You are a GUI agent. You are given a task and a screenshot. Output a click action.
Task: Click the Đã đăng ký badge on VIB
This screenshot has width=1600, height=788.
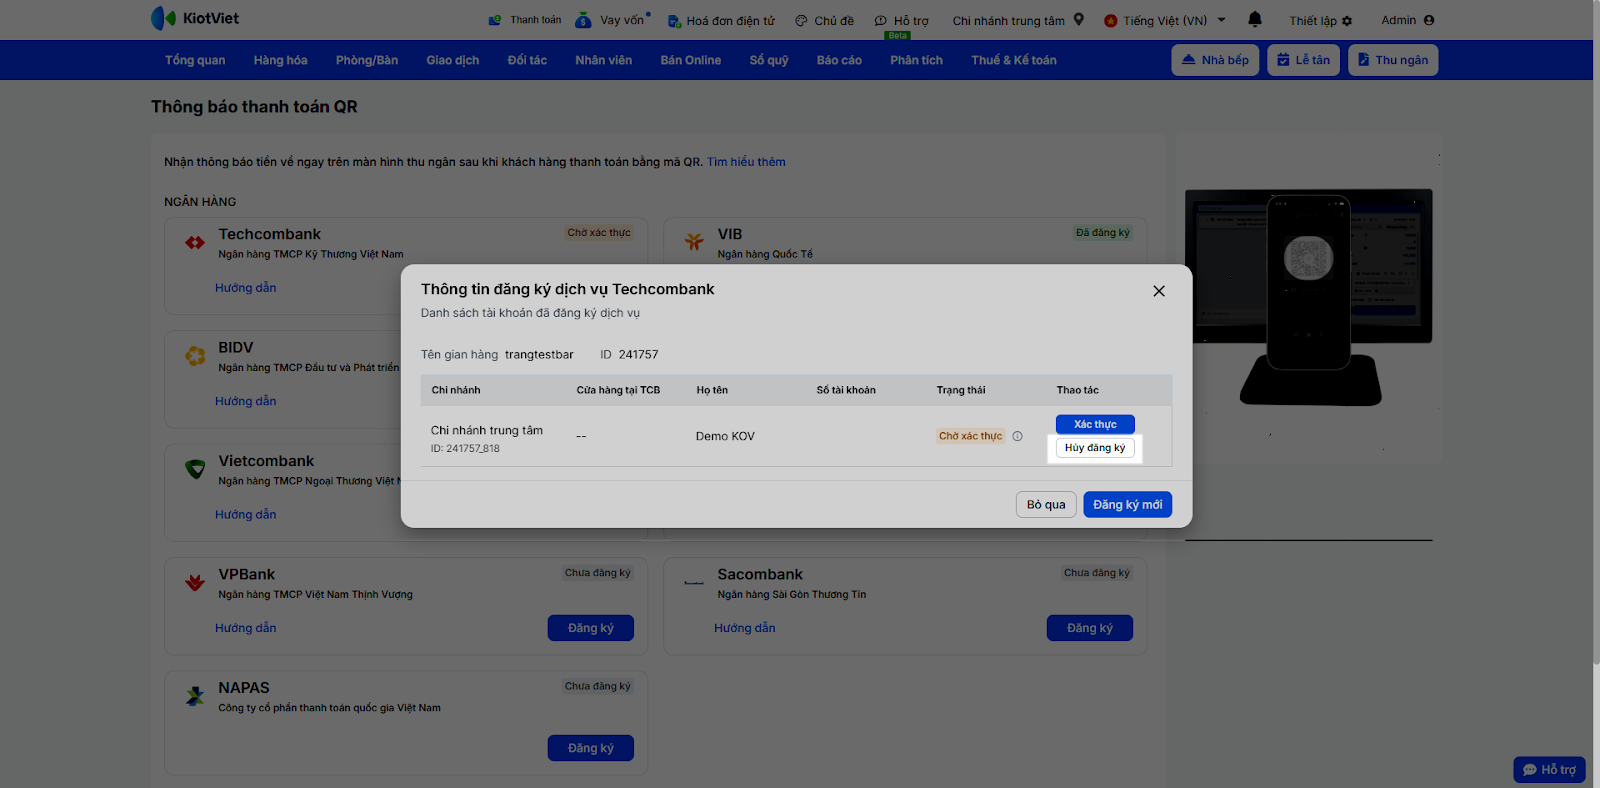point(1103,233)
